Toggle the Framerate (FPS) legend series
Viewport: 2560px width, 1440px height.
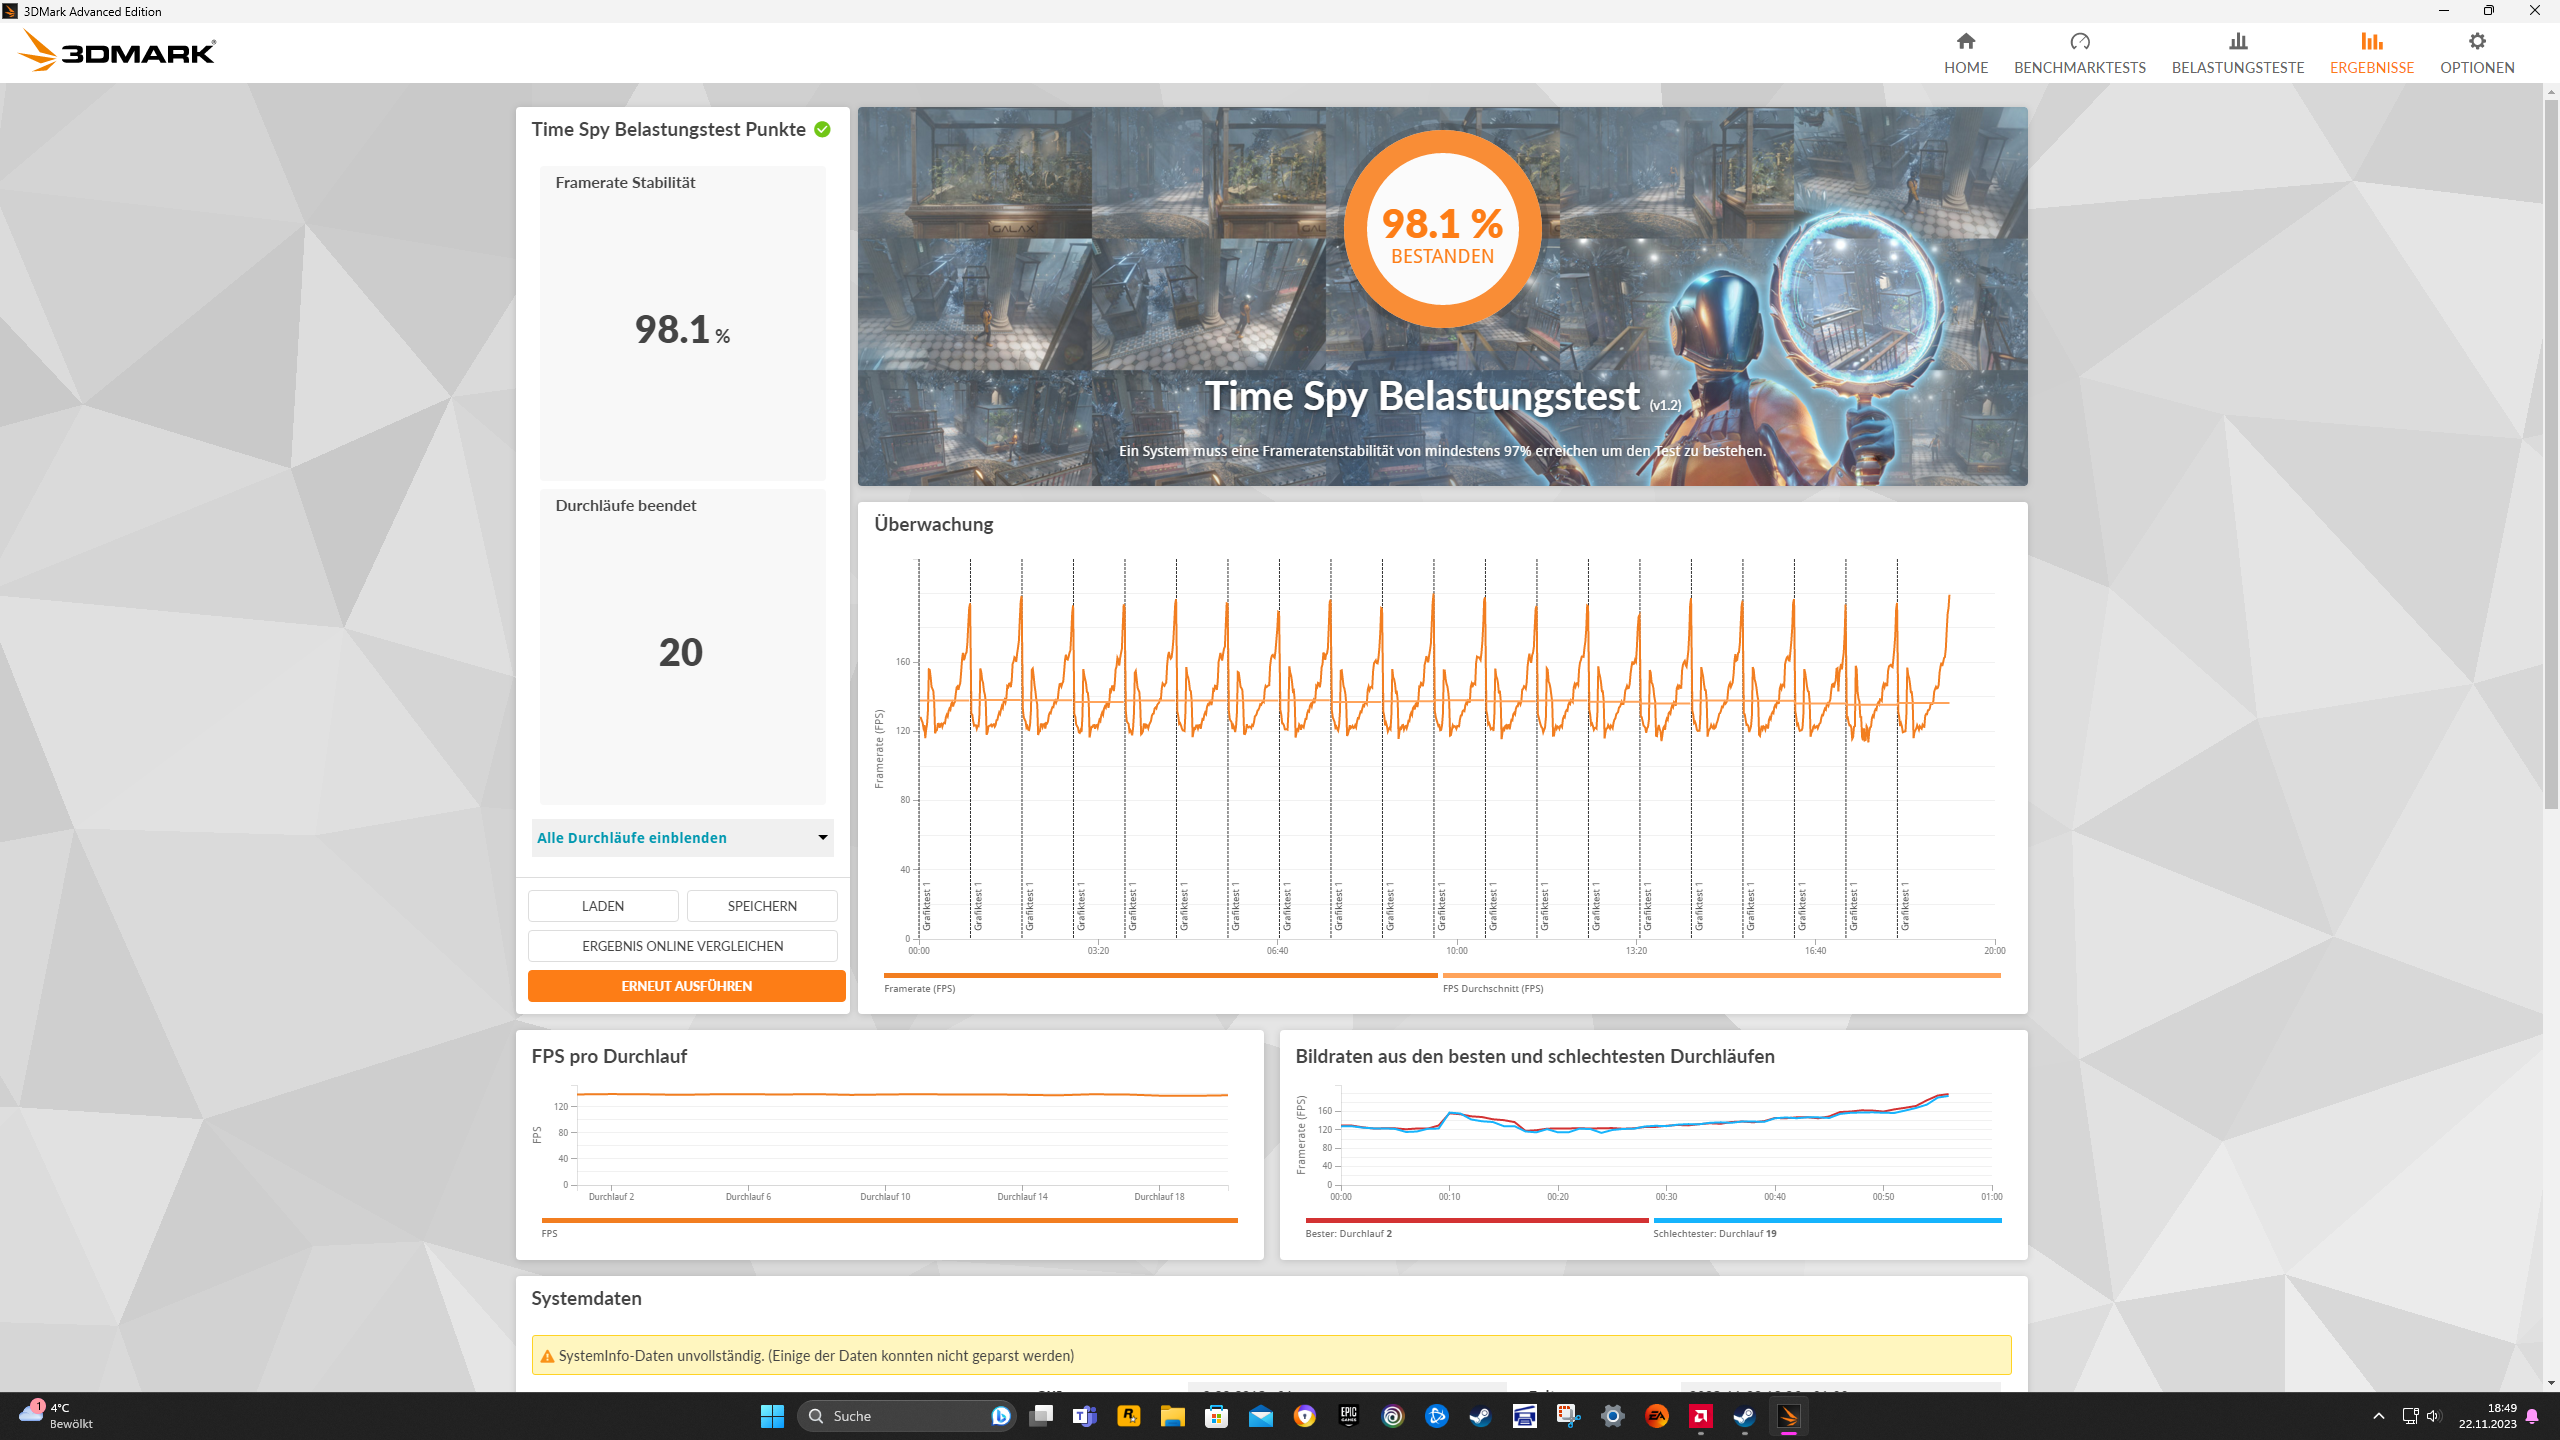pos(920,988)
